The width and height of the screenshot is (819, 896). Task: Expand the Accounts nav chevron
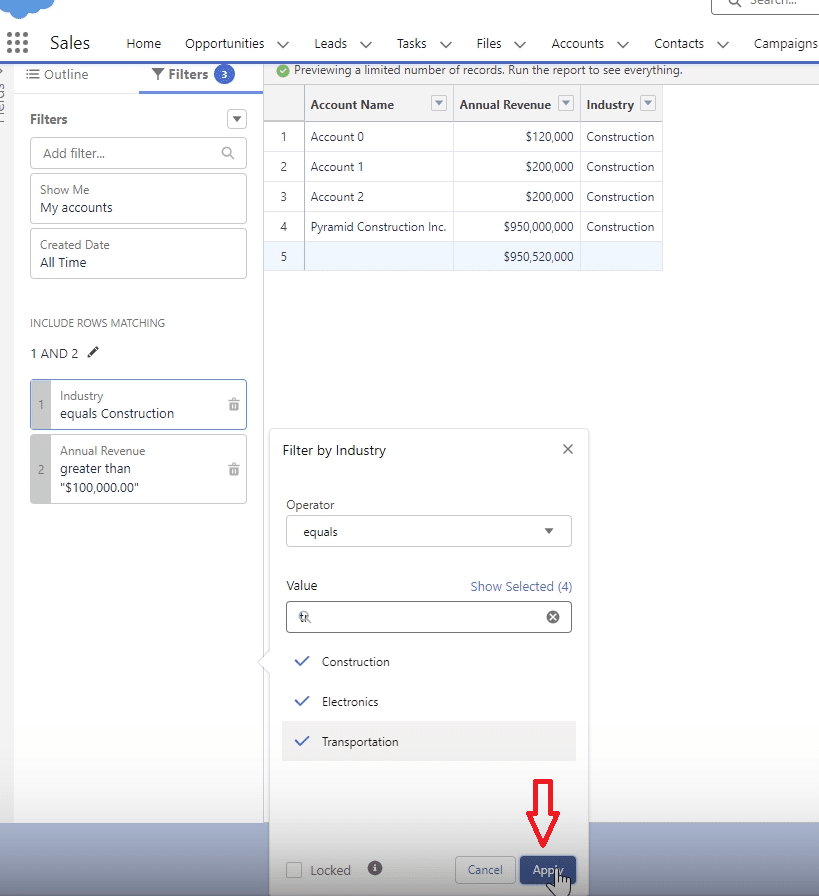[623, 45]
